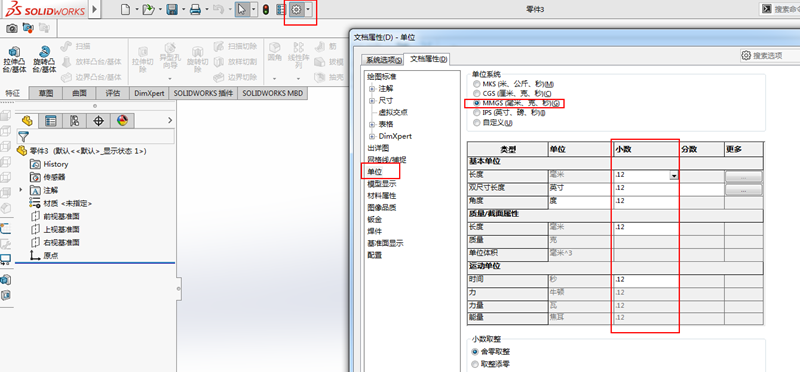The image size is (800, 372).
Task: Click the Save floppy disk icon
Action: click(172, 9)
